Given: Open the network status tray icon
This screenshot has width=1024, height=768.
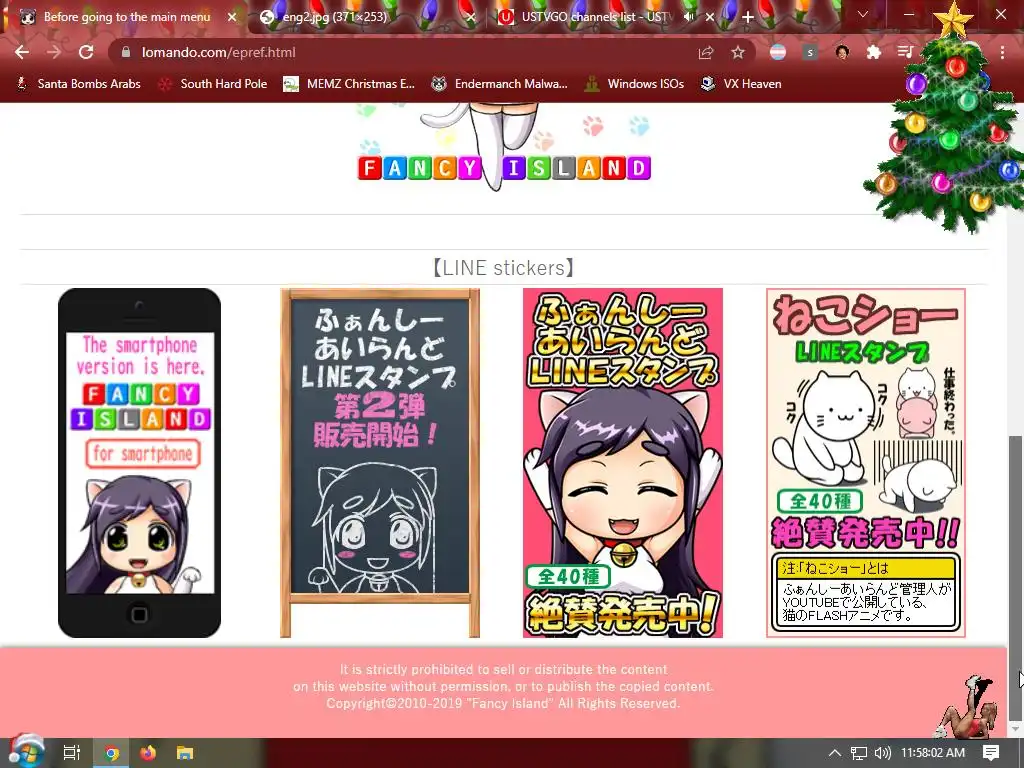Looking at the screenshot, I should tap(859, 753).
